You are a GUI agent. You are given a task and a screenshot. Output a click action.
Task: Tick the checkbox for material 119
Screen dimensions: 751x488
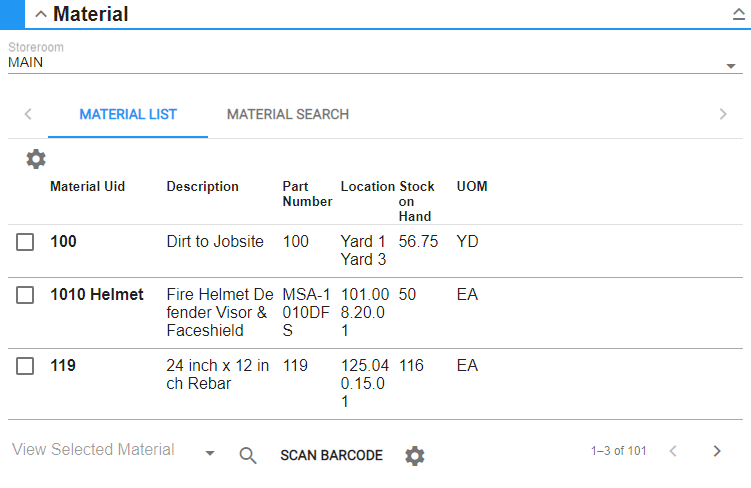pos(26,366)
